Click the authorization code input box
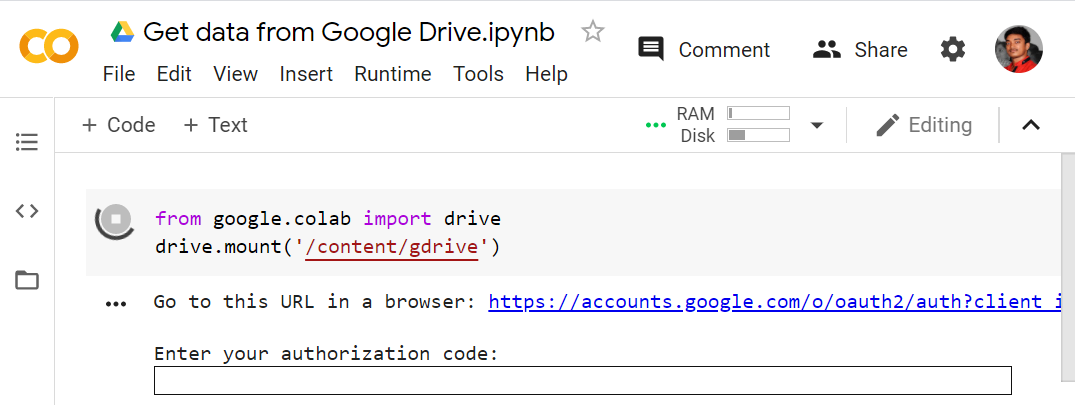Image resolution: width=1075 pixels, height=405 pixels. [x=583, y=380]
